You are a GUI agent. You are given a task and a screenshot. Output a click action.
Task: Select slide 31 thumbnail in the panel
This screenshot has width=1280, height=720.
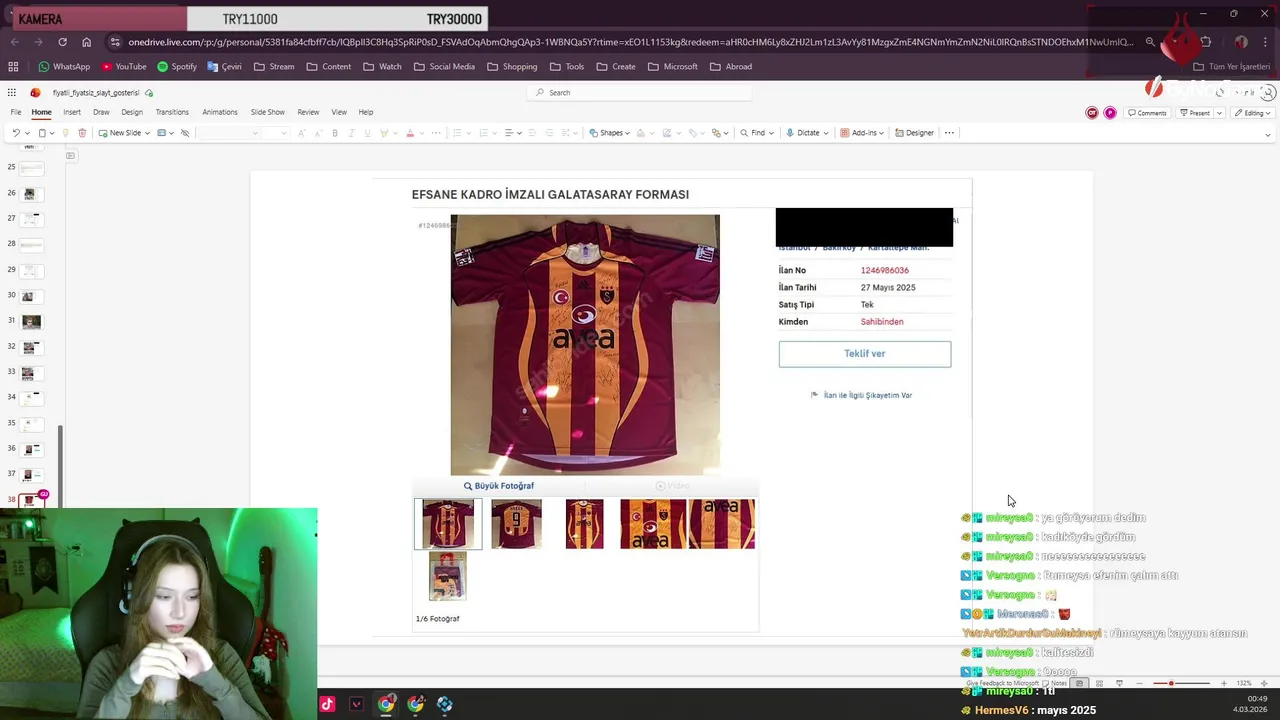(x=31, y=322)
